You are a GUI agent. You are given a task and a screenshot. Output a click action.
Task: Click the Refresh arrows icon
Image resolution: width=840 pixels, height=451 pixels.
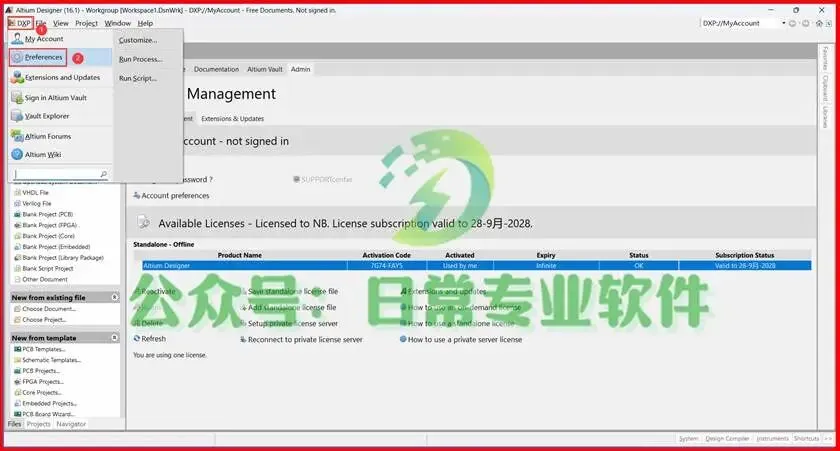[x=137, y=339]
